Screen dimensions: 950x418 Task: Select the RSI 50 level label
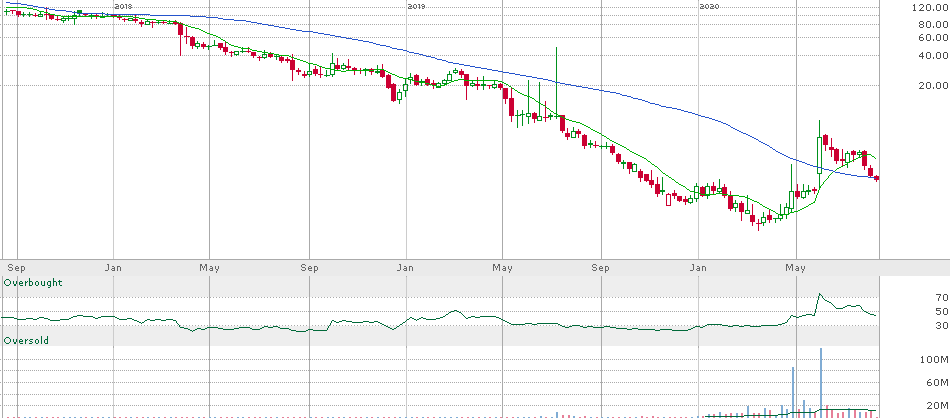click(x=941, y=311)
